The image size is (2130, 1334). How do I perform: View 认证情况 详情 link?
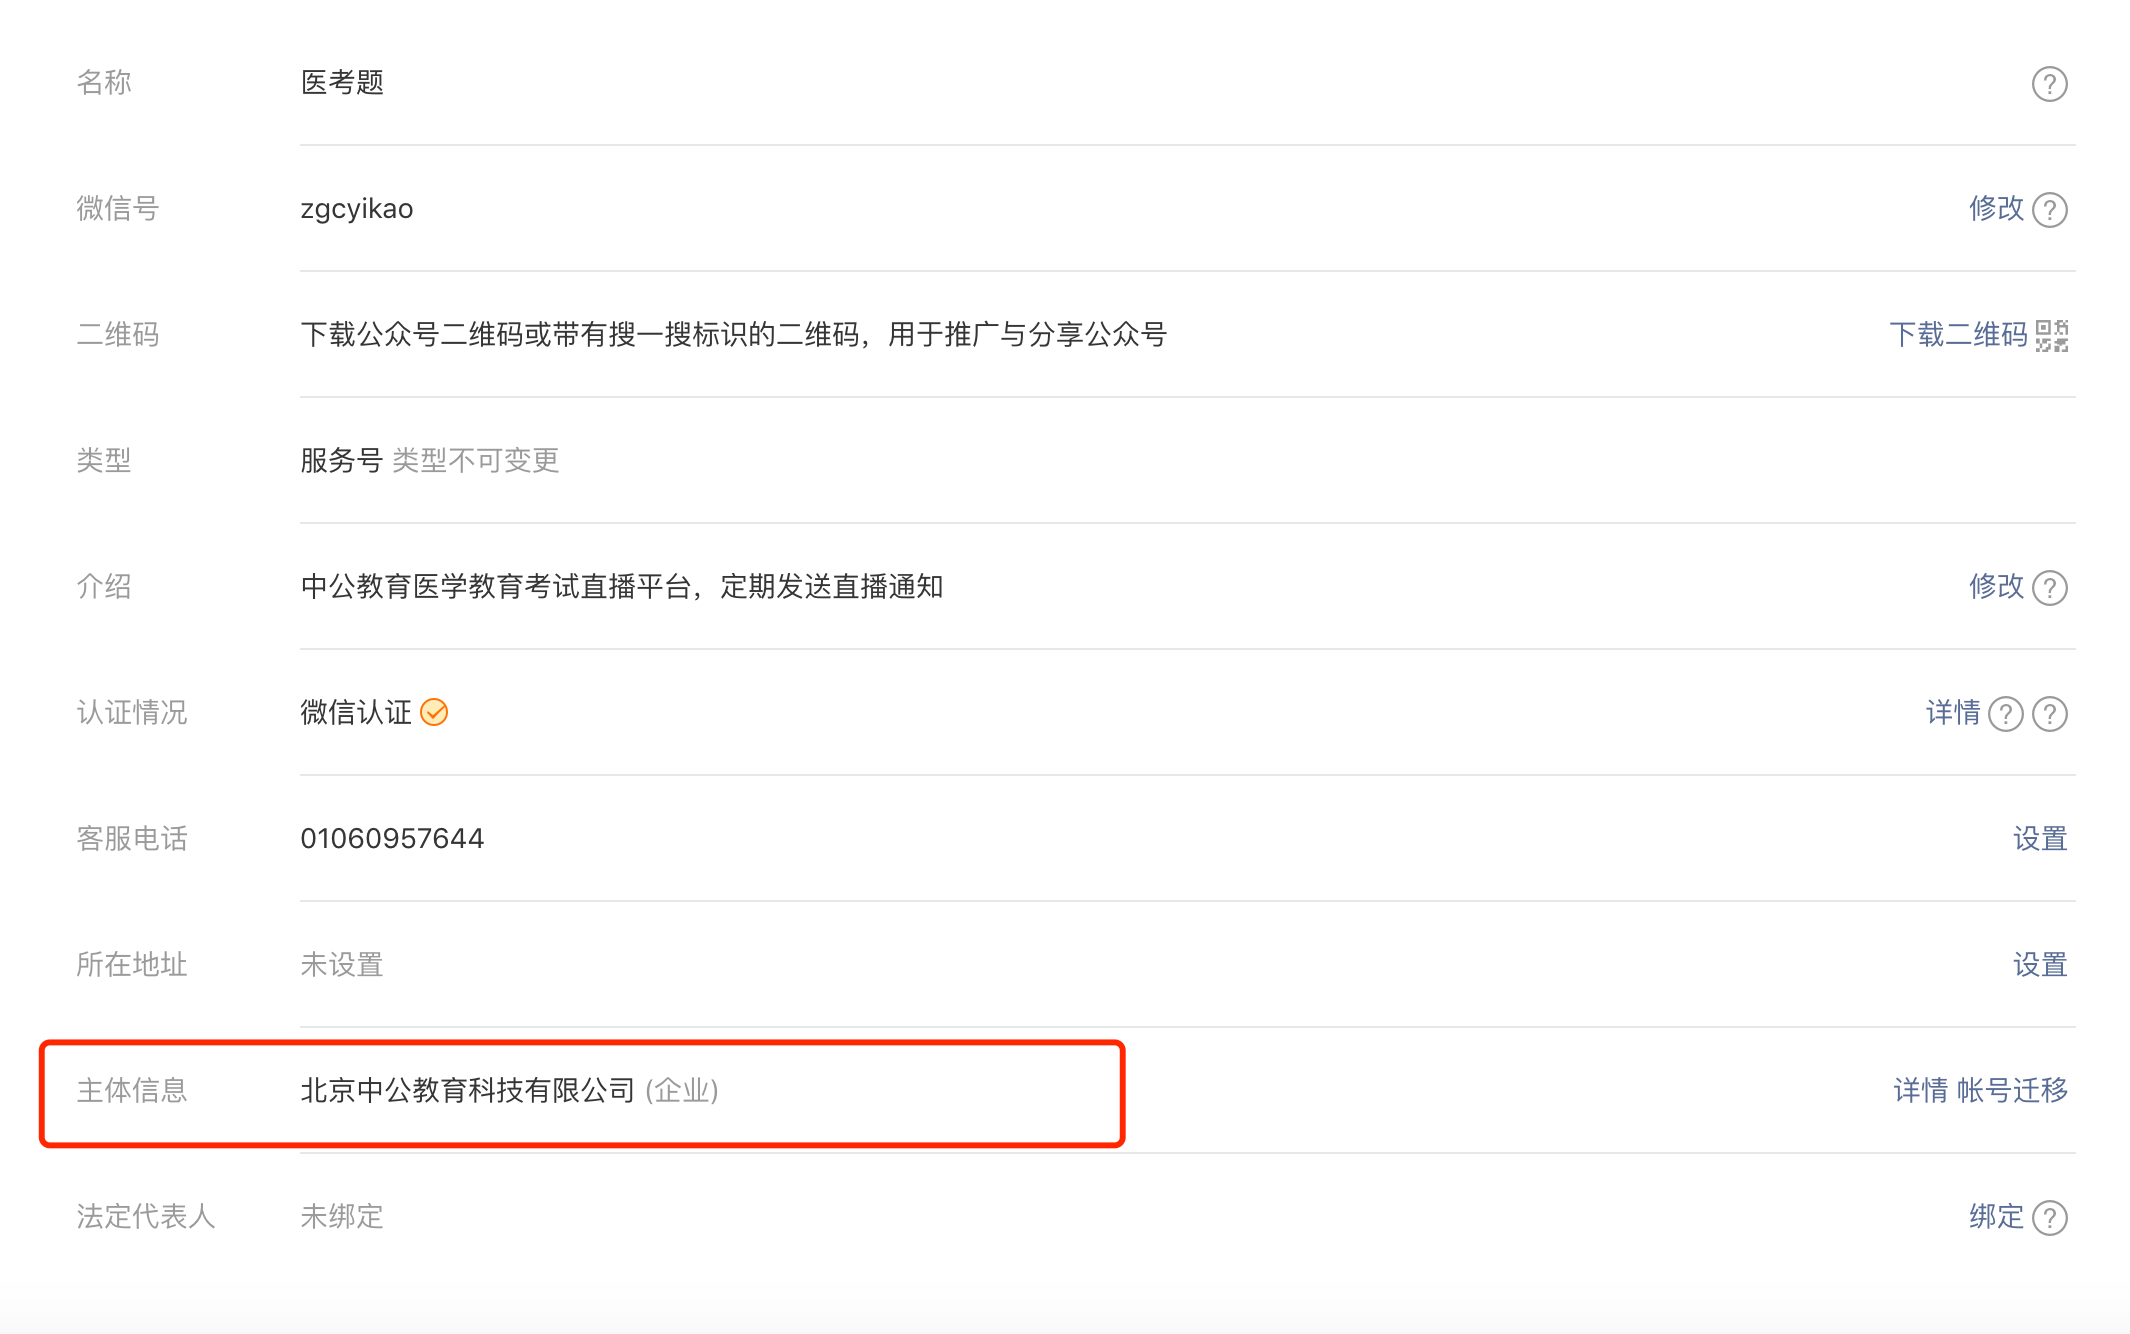[1953, 712]
